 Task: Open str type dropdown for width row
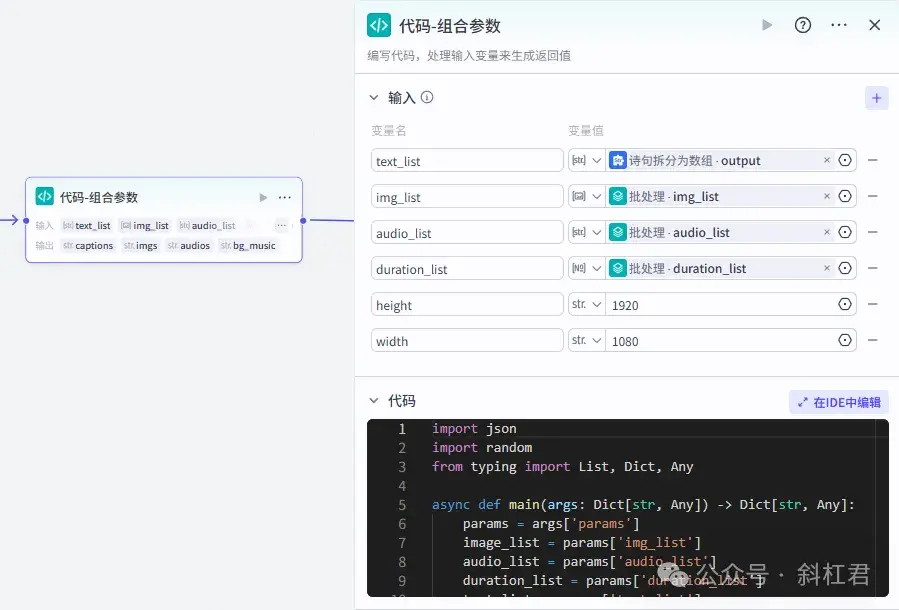[x=587, y=341]
